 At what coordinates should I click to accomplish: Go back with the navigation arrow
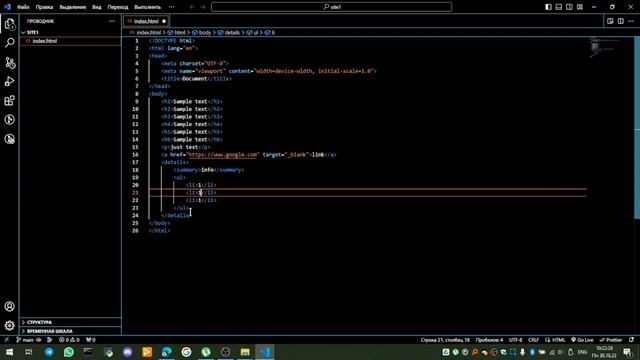(x=192, y=7)
